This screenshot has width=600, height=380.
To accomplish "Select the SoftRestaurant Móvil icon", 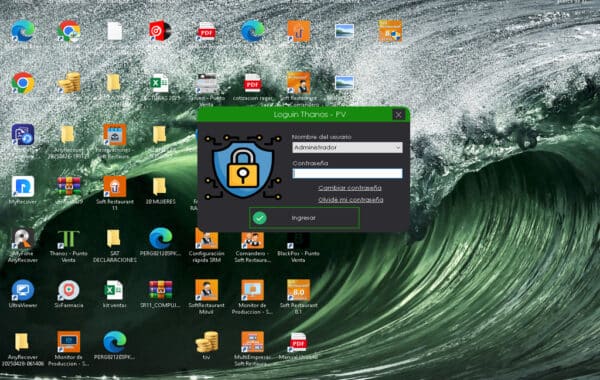I will click(x=206, y=297).
